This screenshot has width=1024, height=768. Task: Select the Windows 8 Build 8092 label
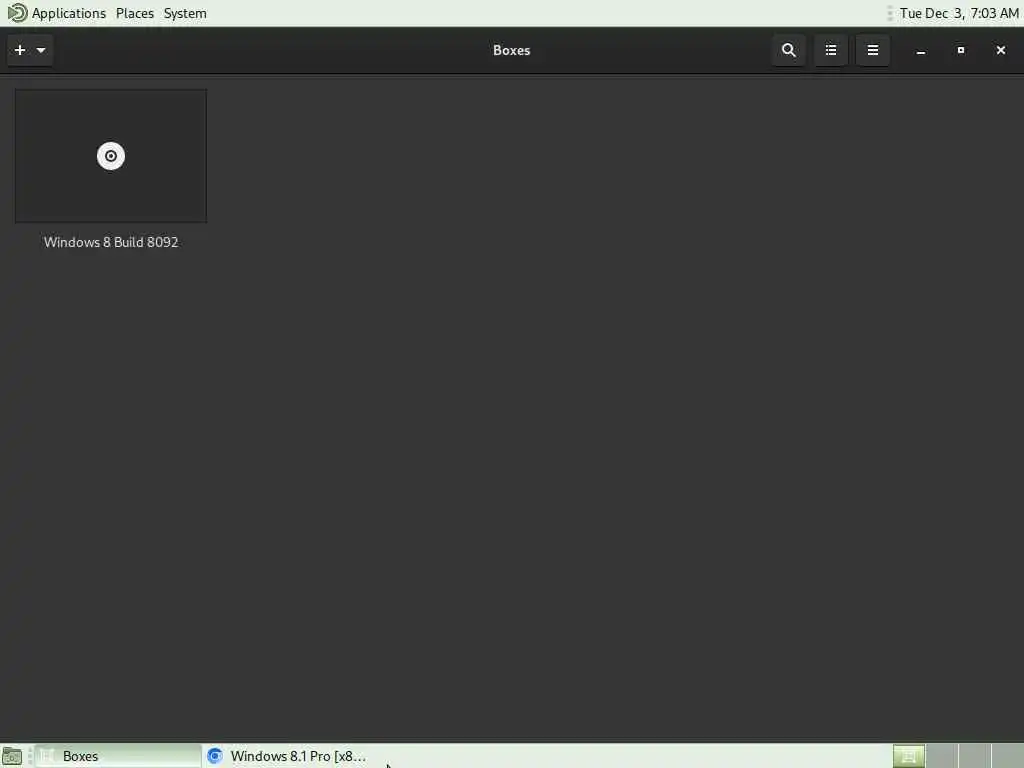111,242
